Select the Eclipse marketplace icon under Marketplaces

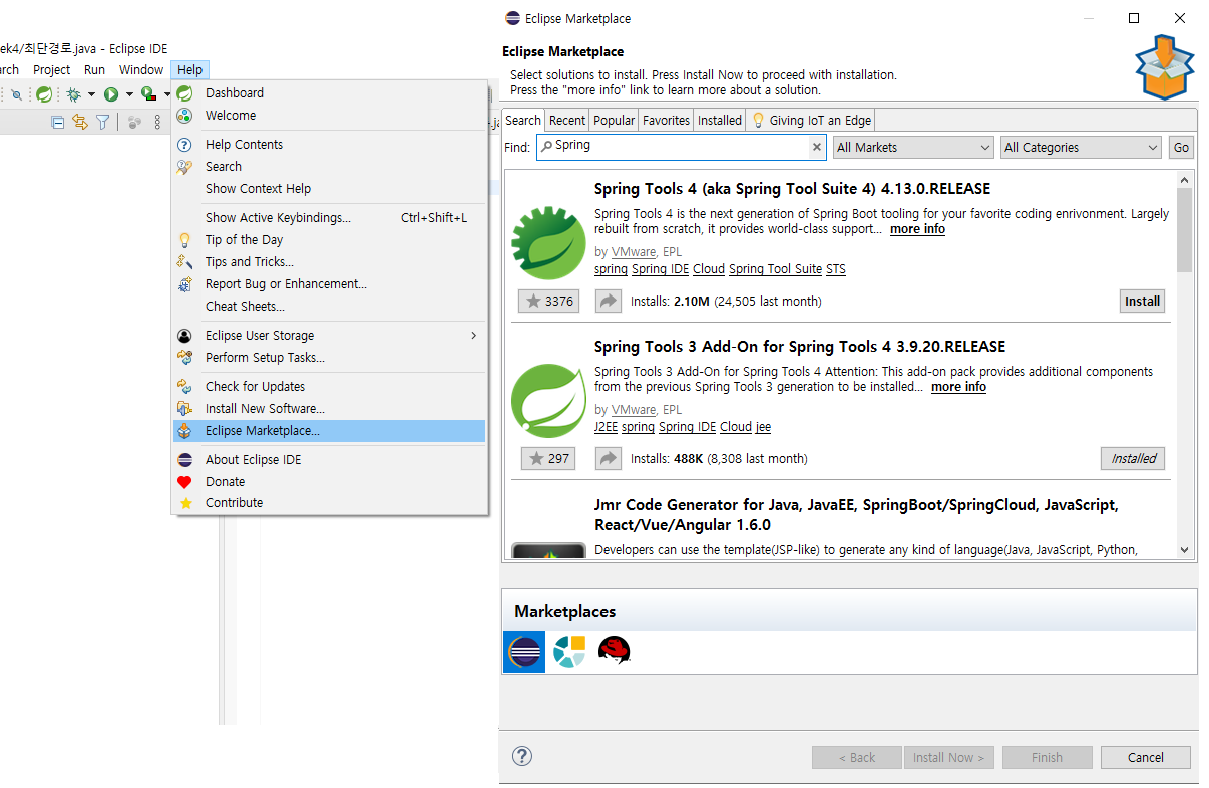click(x=524, y=652)
